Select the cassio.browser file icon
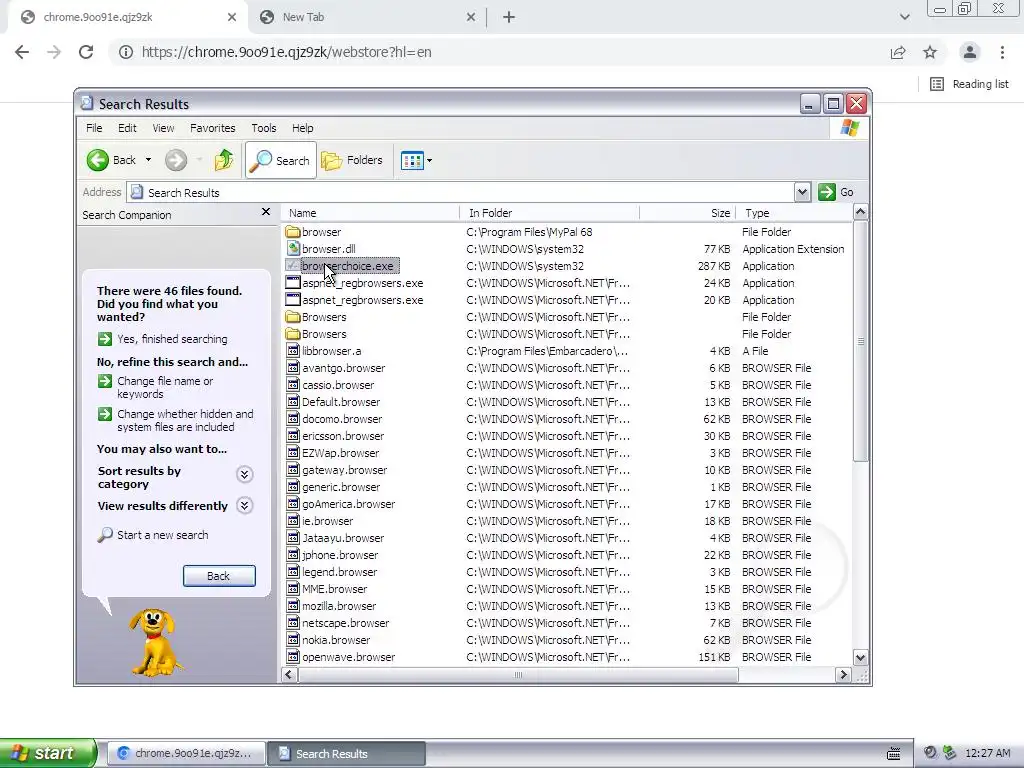 coord(293,385)
